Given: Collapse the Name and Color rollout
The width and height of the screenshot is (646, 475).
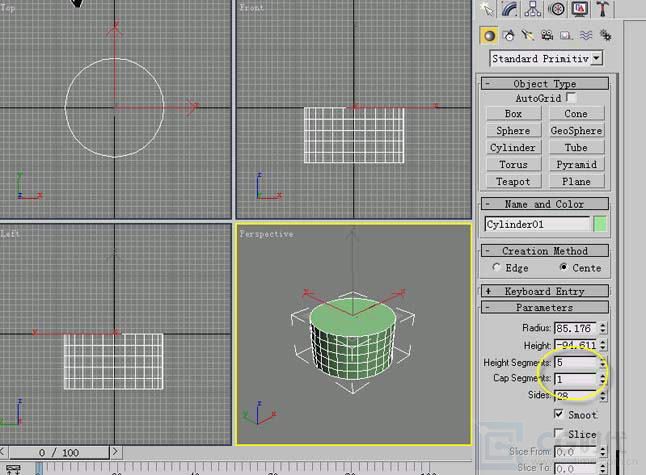Looking at the screenshot, I should [x=545, y=204].
